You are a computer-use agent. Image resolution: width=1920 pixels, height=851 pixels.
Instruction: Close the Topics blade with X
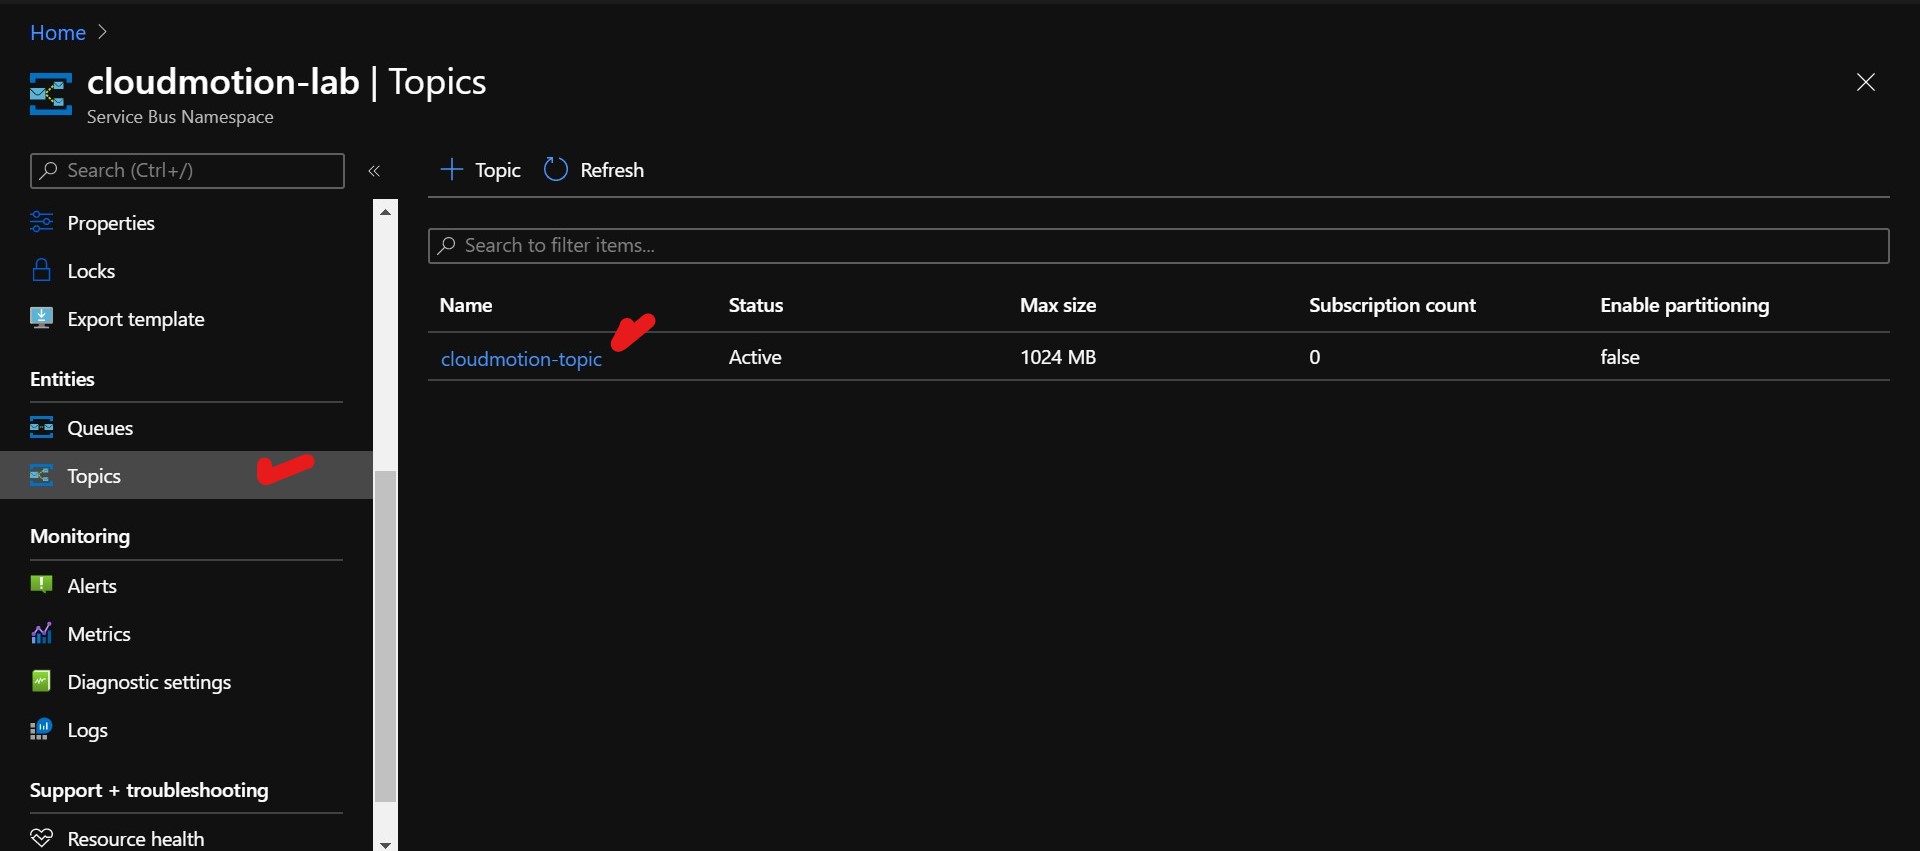click(1865, 82)
